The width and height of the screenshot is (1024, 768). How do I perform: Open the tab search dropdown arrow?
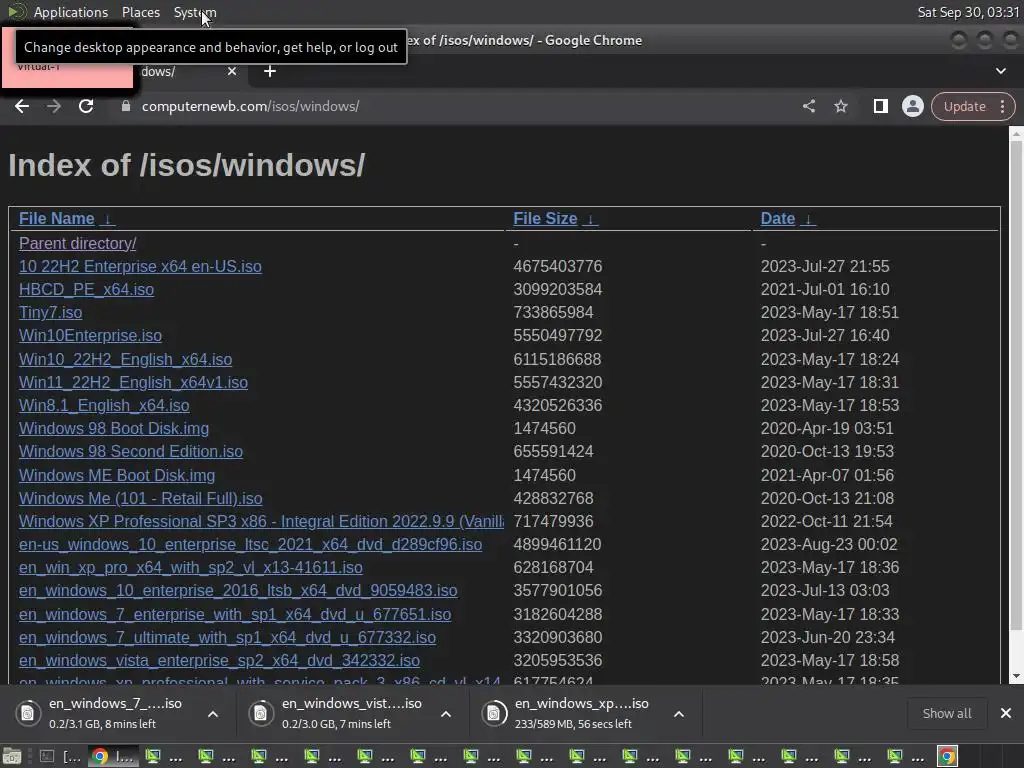(1000, 71)
